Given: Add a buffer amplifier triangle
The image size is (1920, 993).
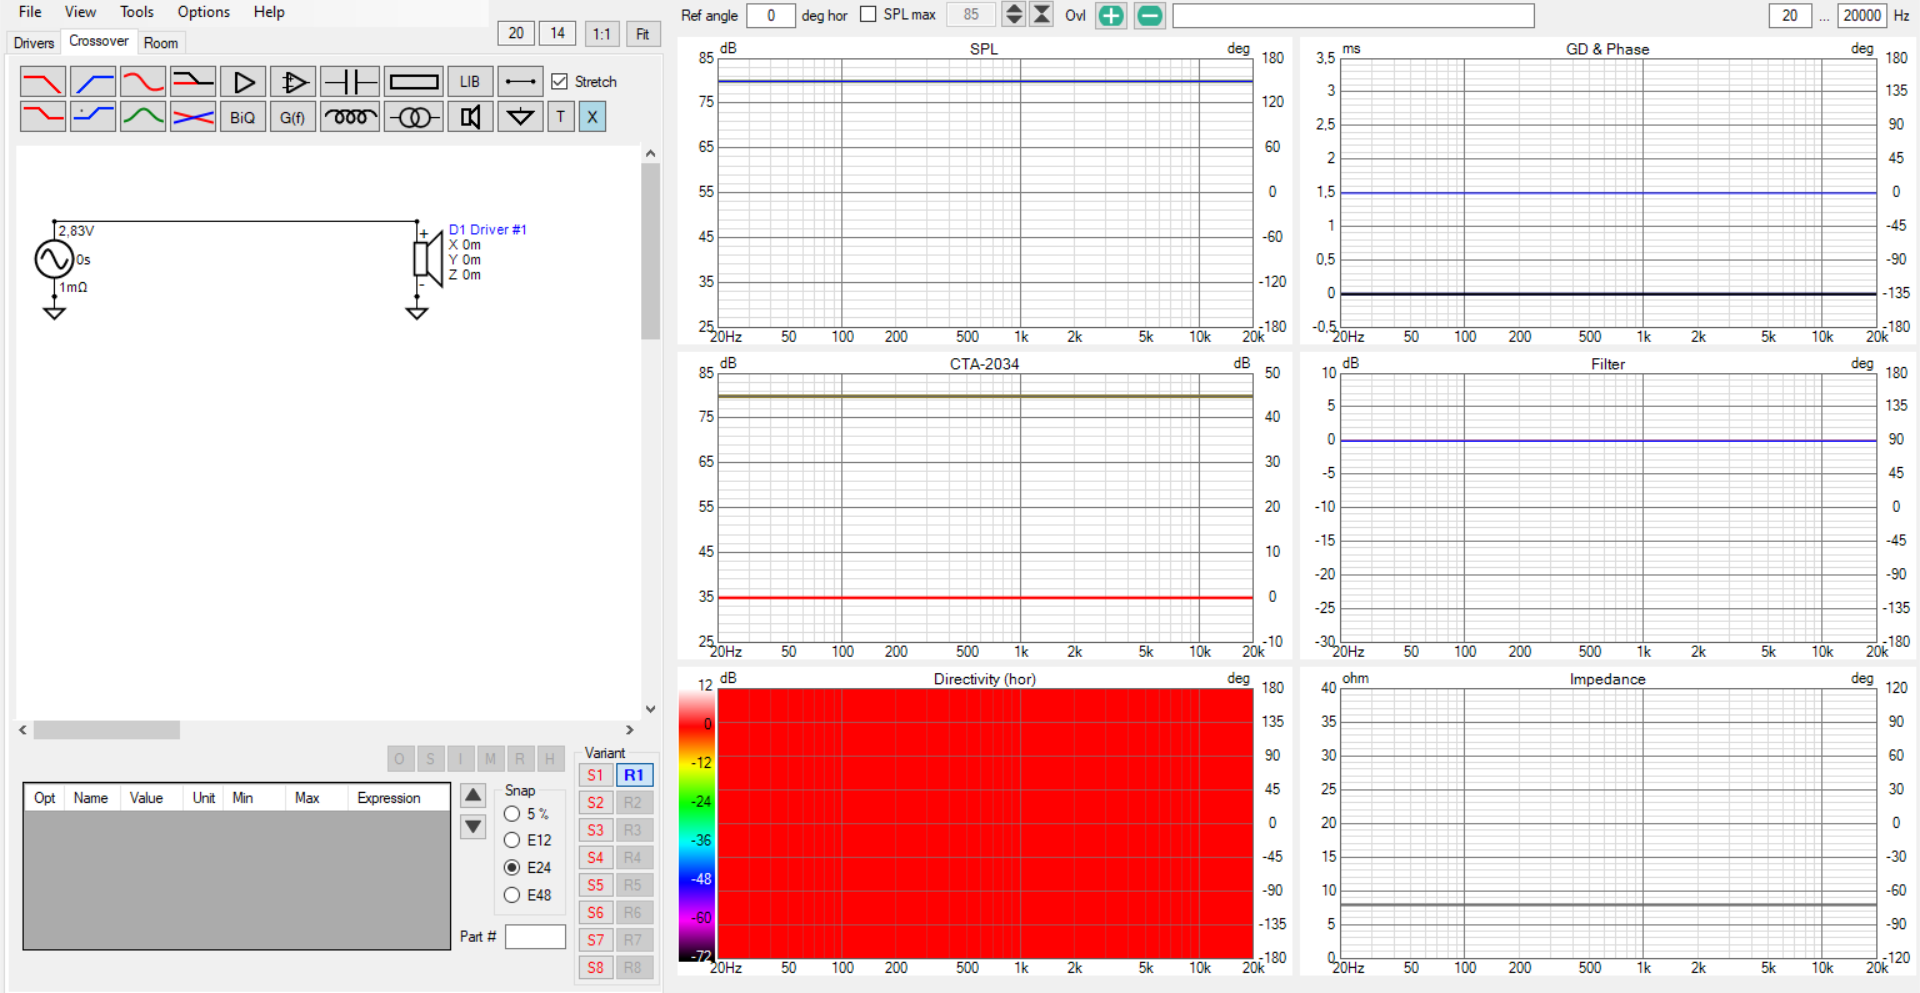Looking at the screenshot, I should tap(243, 82).
